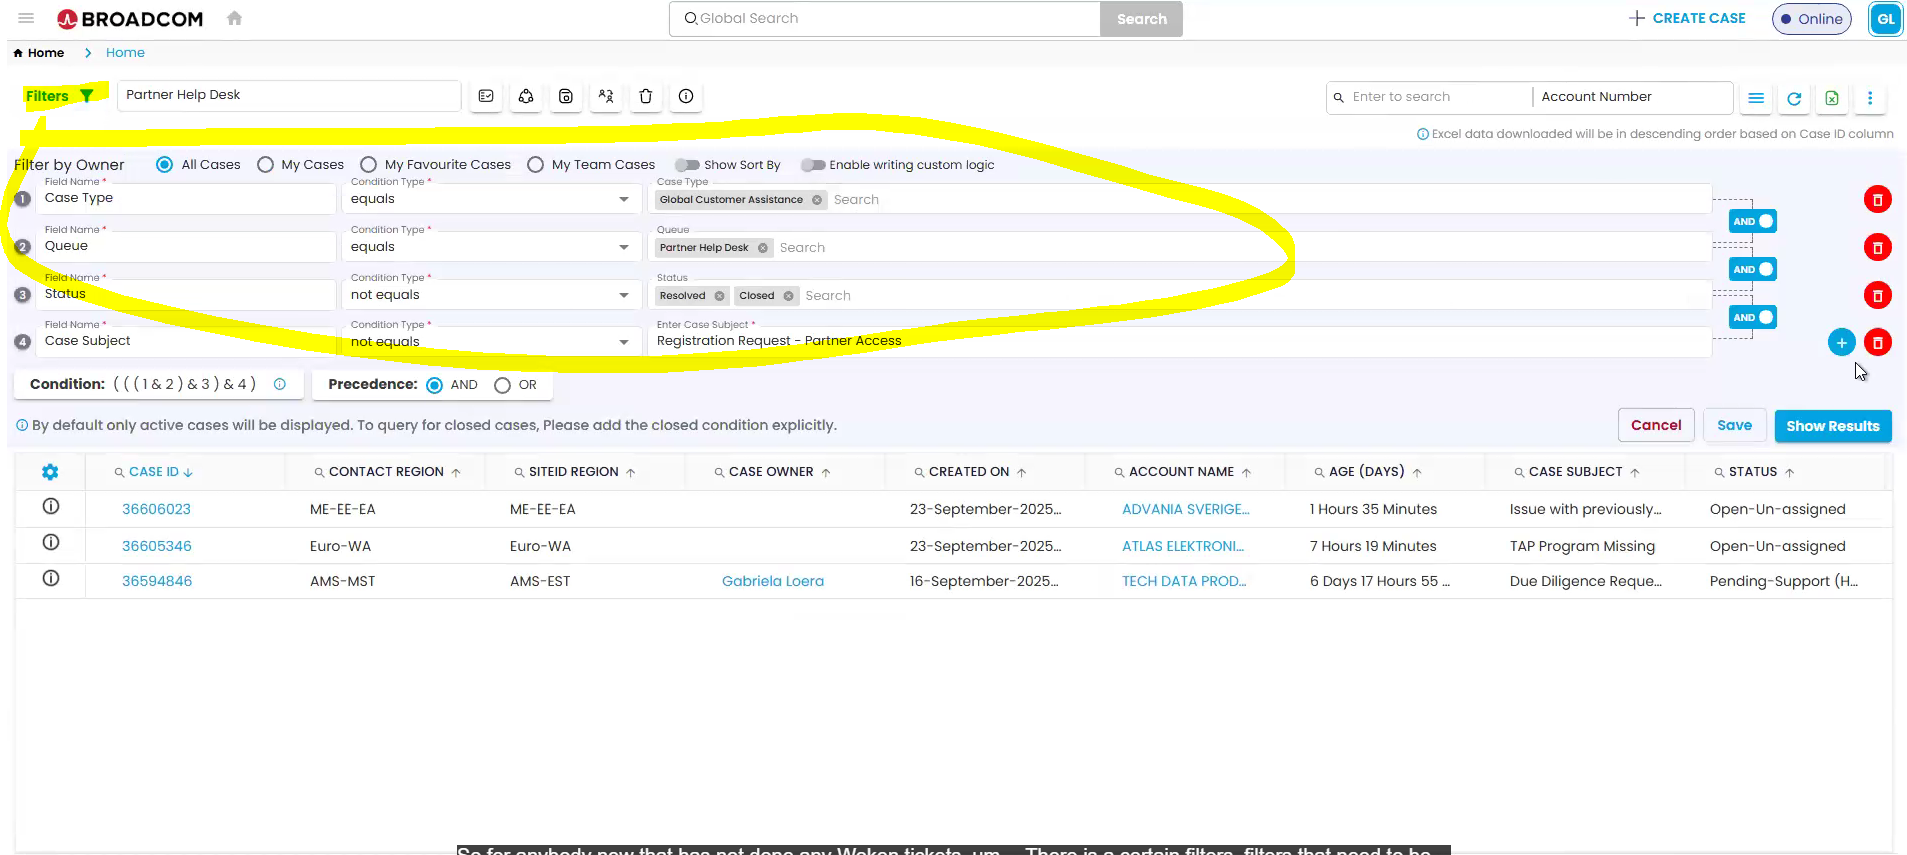
Task: Click the three-line list view icon
Action: point(1756,98)
